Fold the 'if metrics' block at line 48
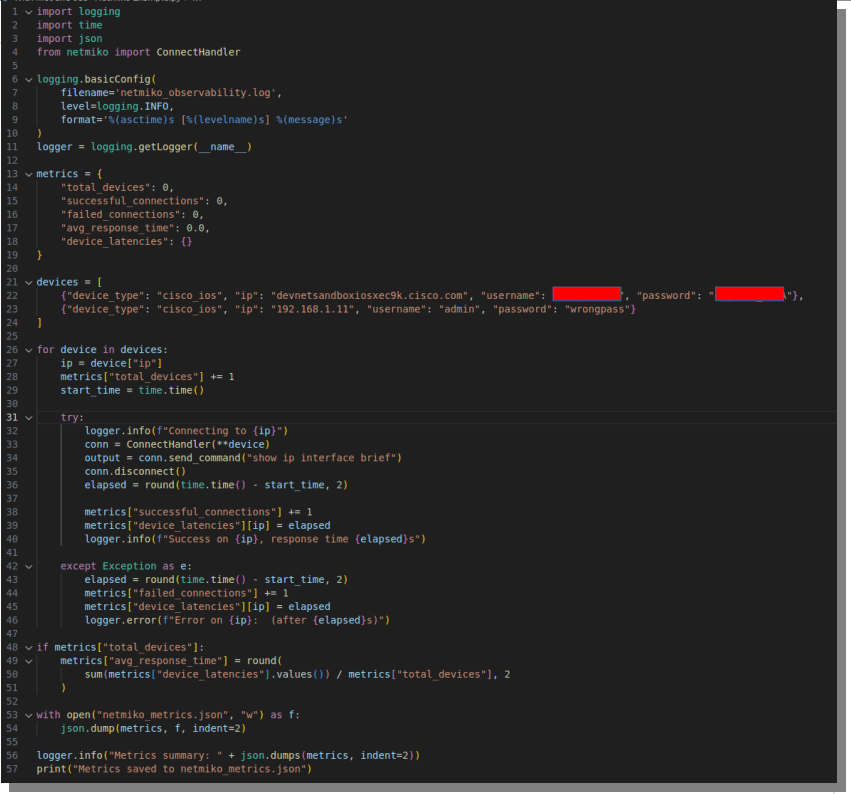 (x=28, y=647)
